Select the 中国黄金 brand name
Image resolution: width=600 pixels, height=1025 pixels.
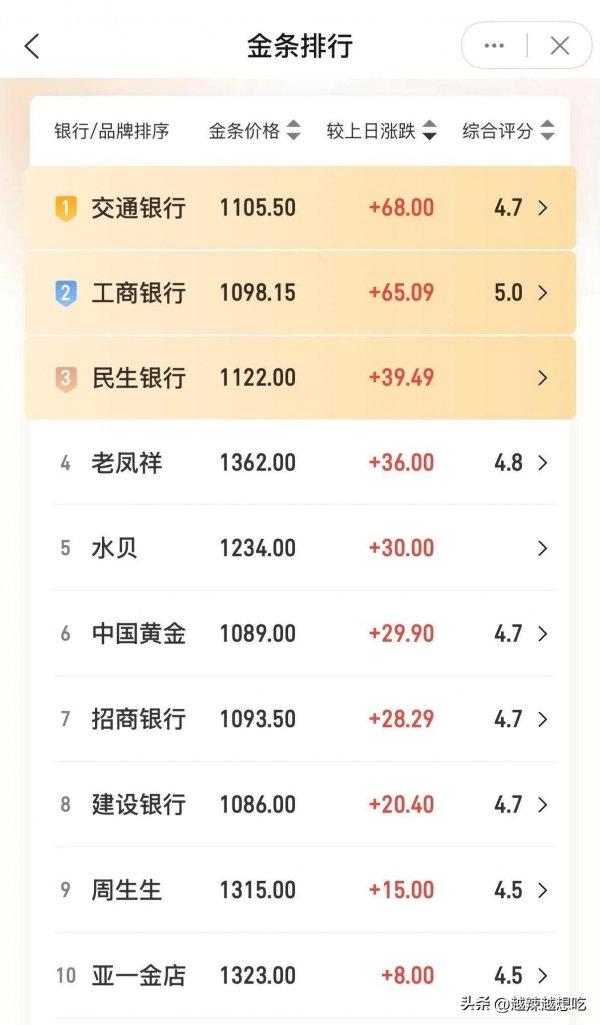coord(139,634)
